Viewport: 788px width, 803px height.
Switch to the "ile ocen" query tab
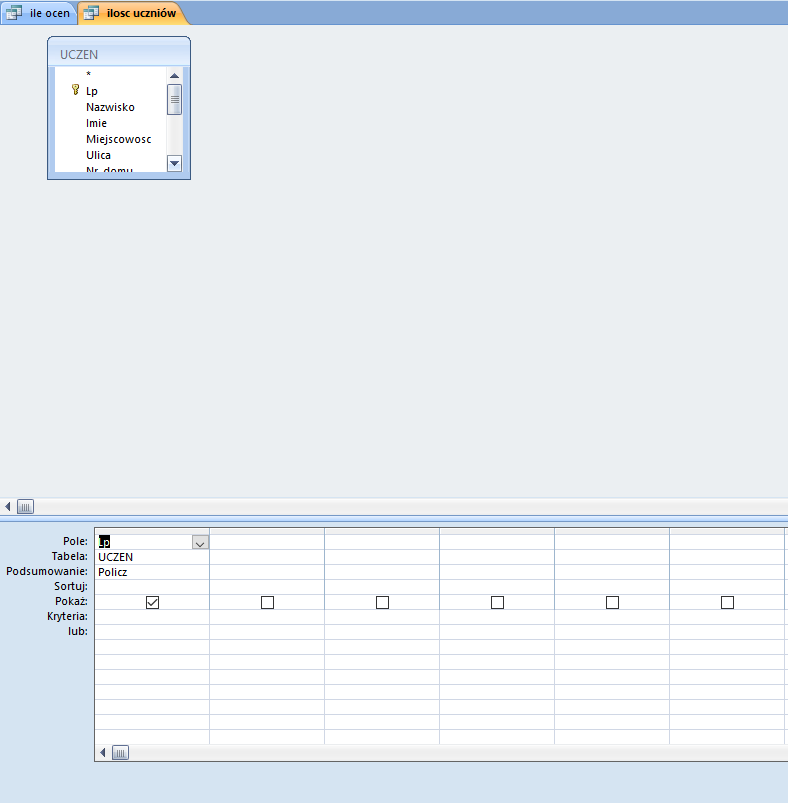(x=49, y=13)
